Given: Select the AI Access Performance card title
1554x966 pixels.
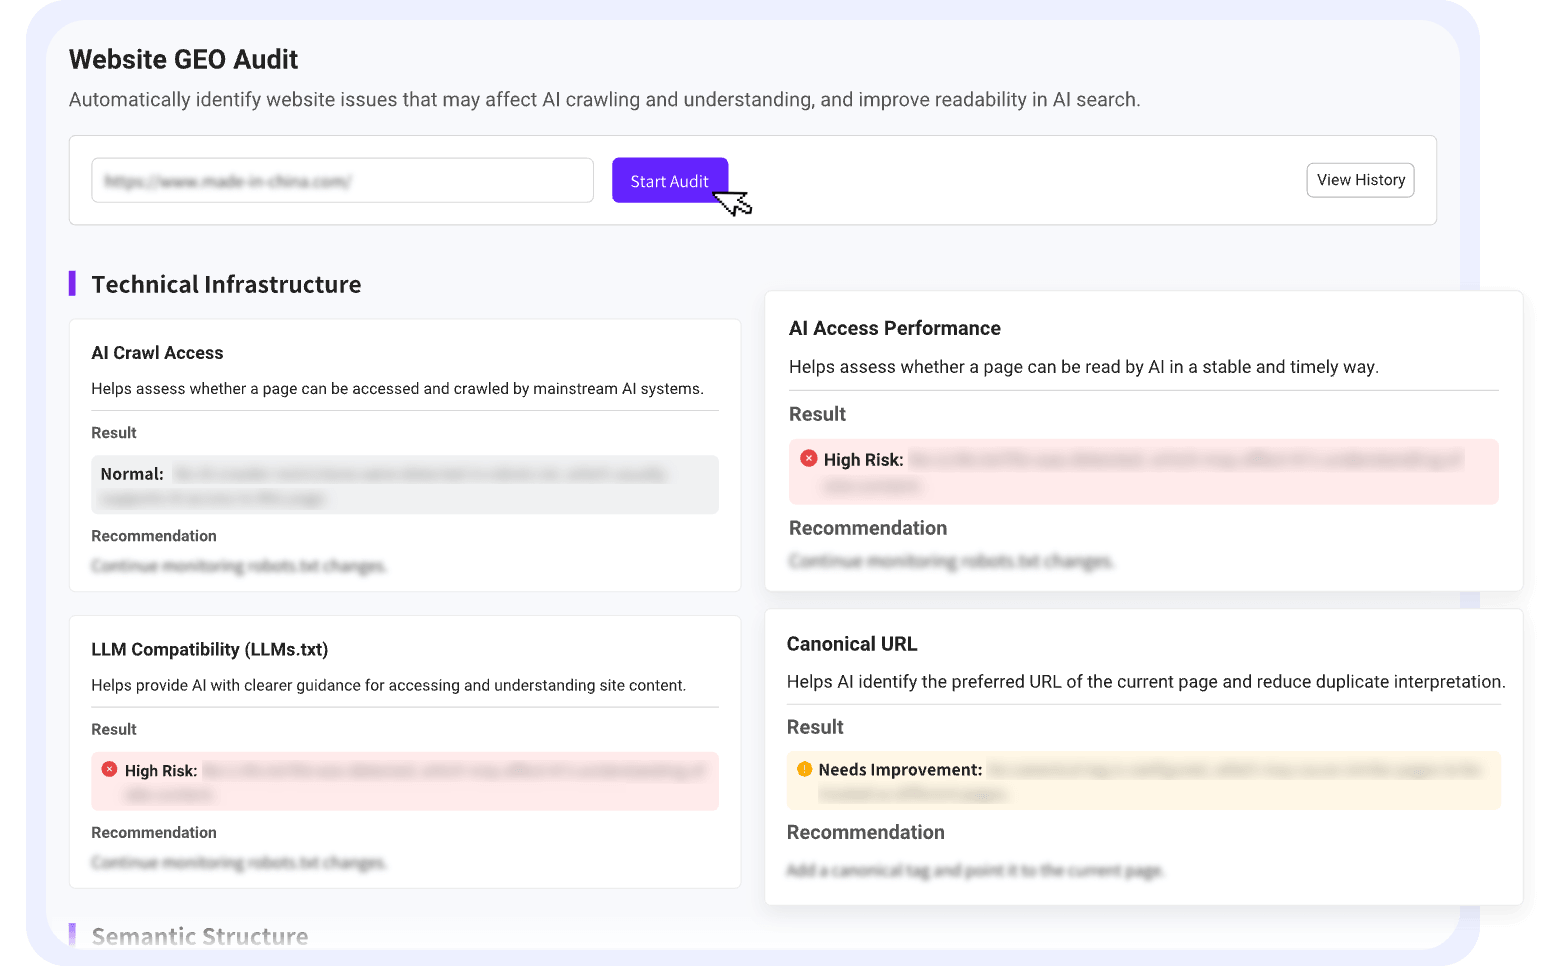Looking at the screenshot, I should pos(894,328).
